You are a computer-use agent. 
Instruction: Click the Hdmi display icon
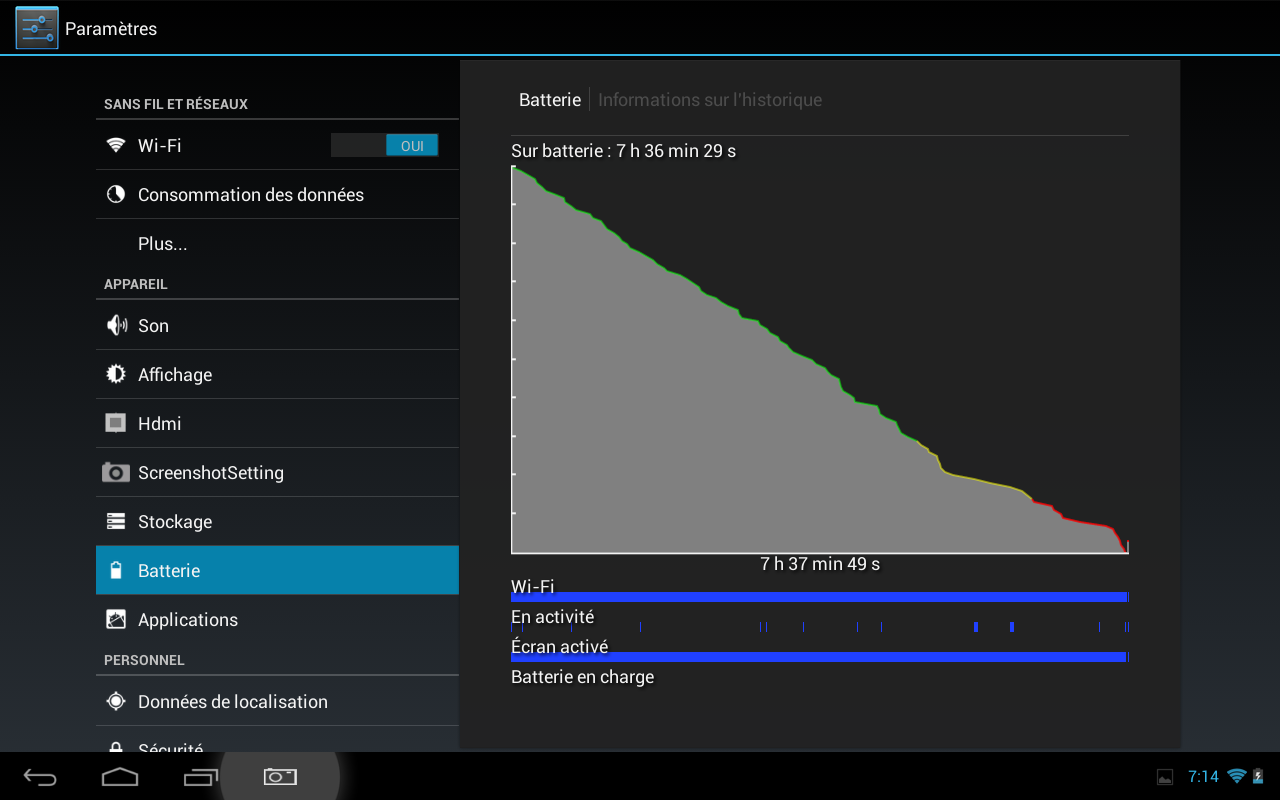click(x=116, y=423)
